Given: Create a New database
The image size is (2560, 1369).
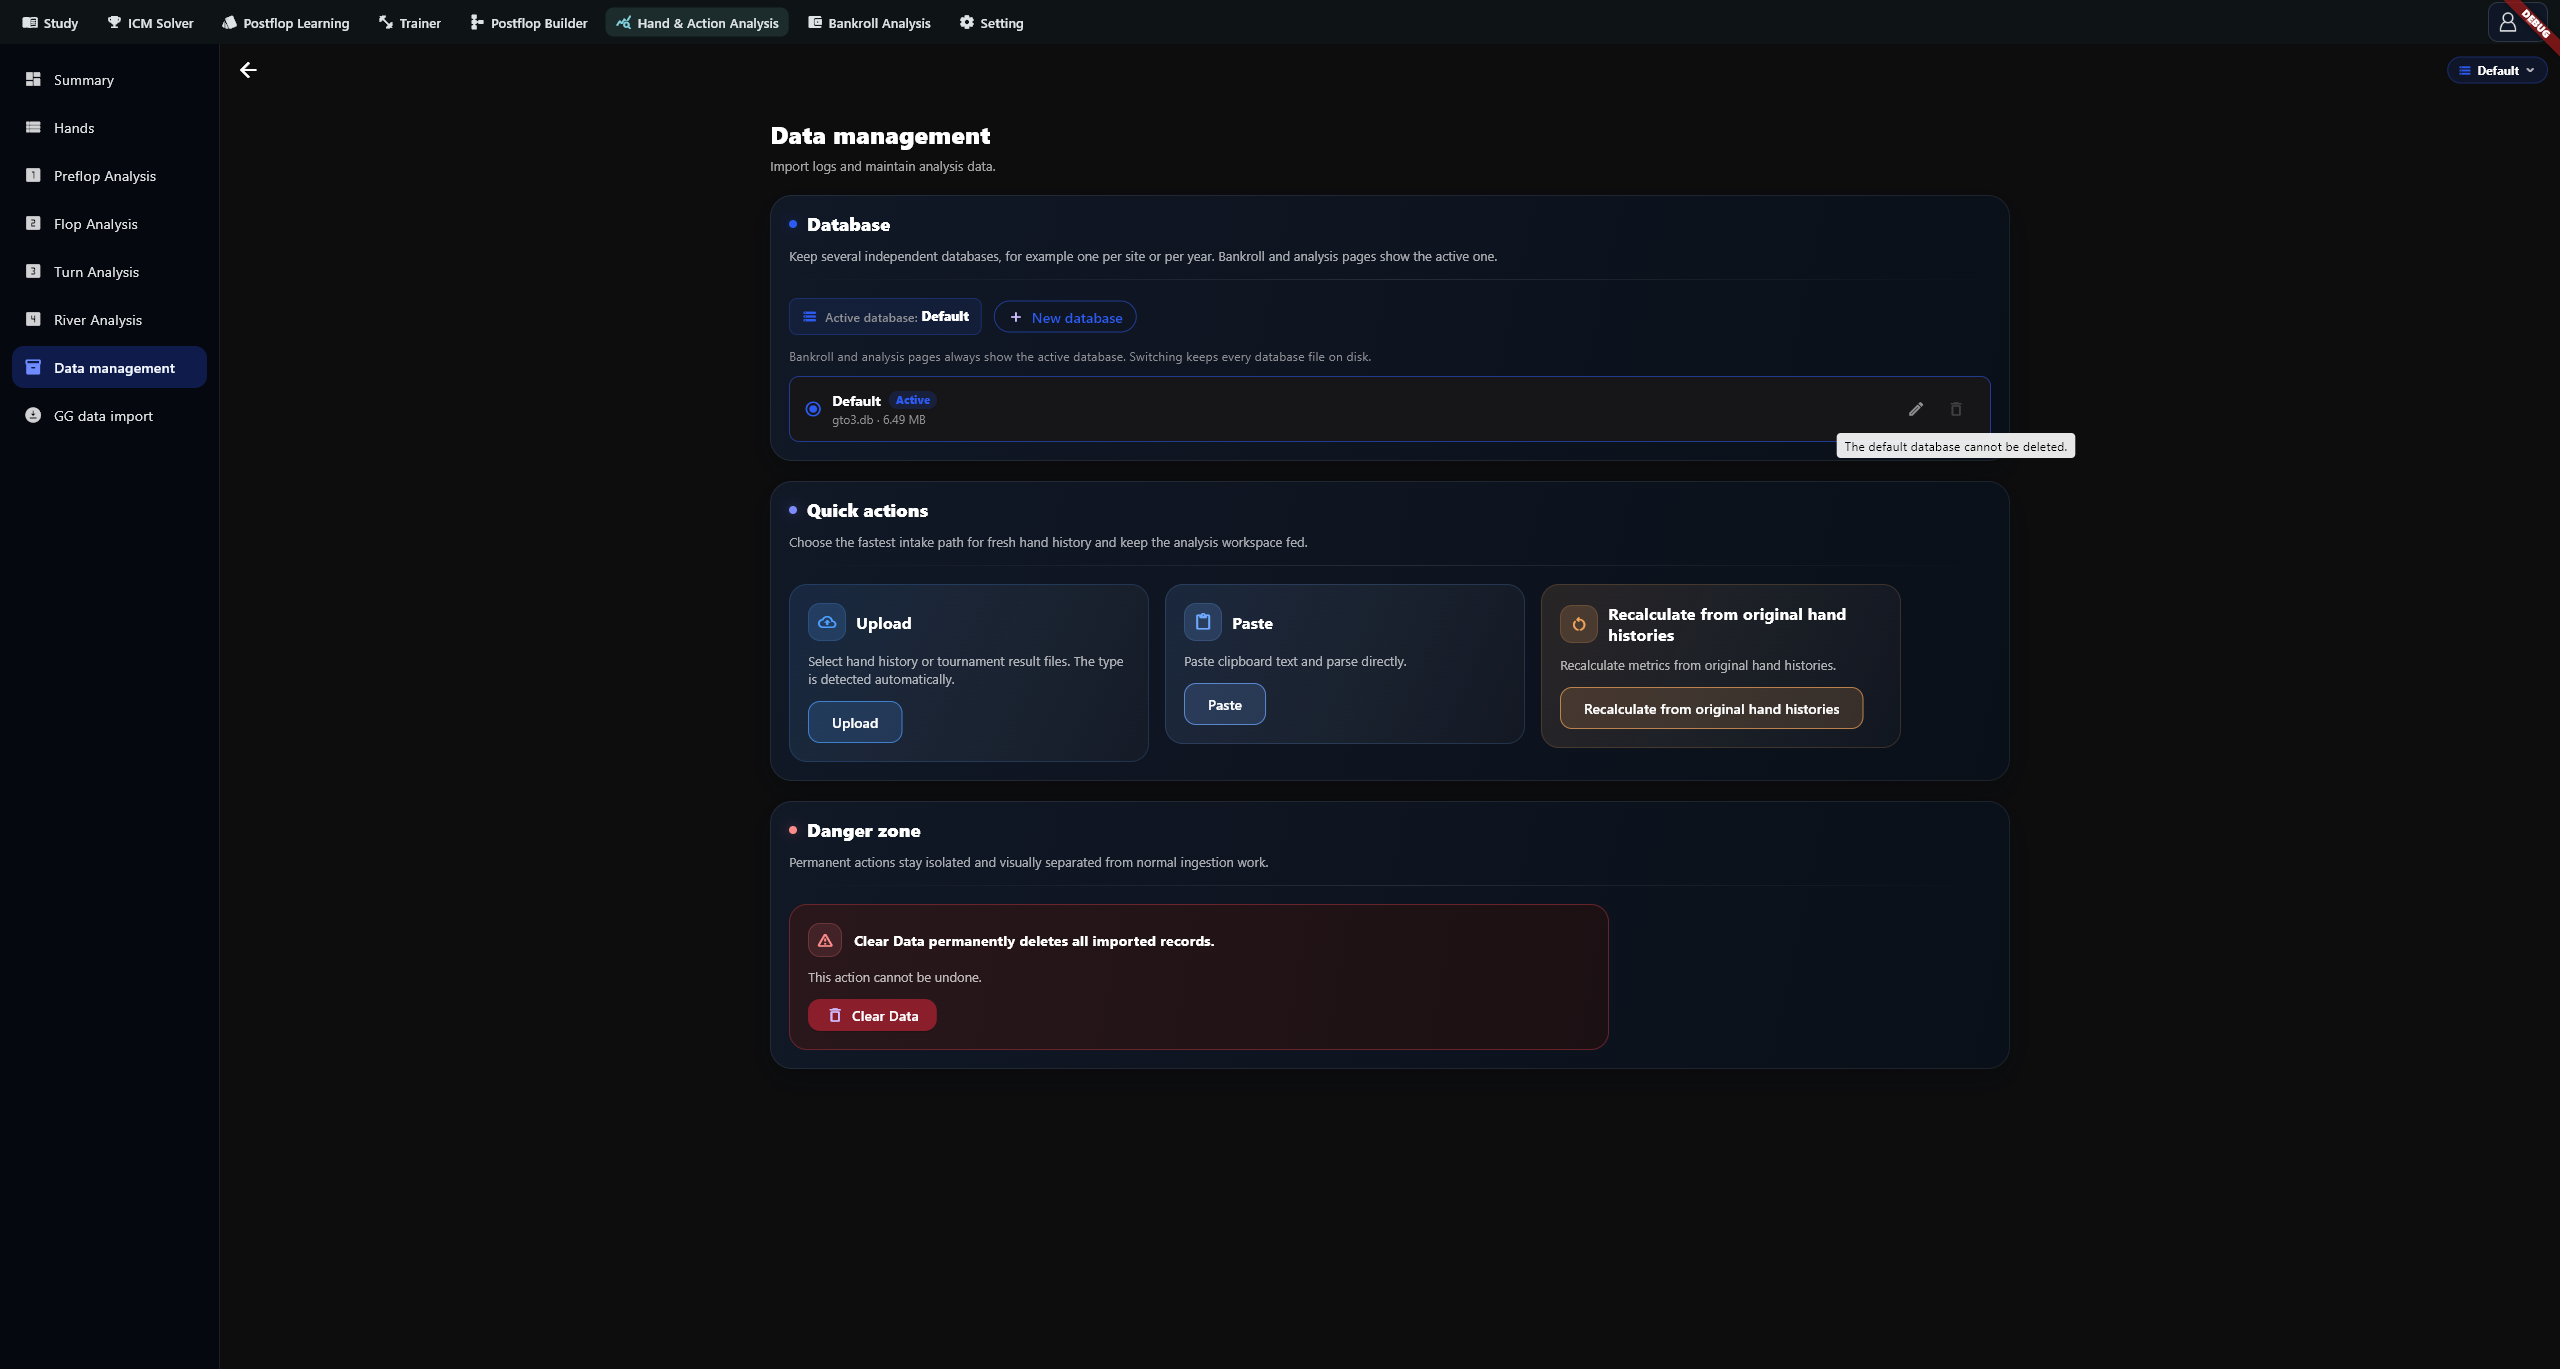Looking at the screenshot, I should click(x=1065, y=317).
